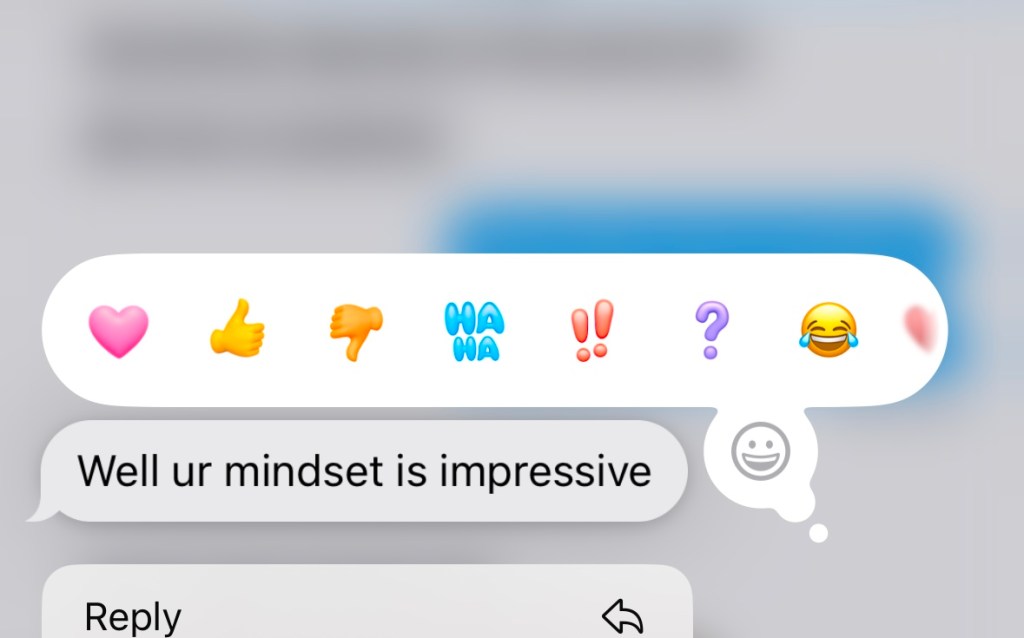Tap the small white dot under the smiley bubble
The image size is (1024, 638).
coord(818,534)
